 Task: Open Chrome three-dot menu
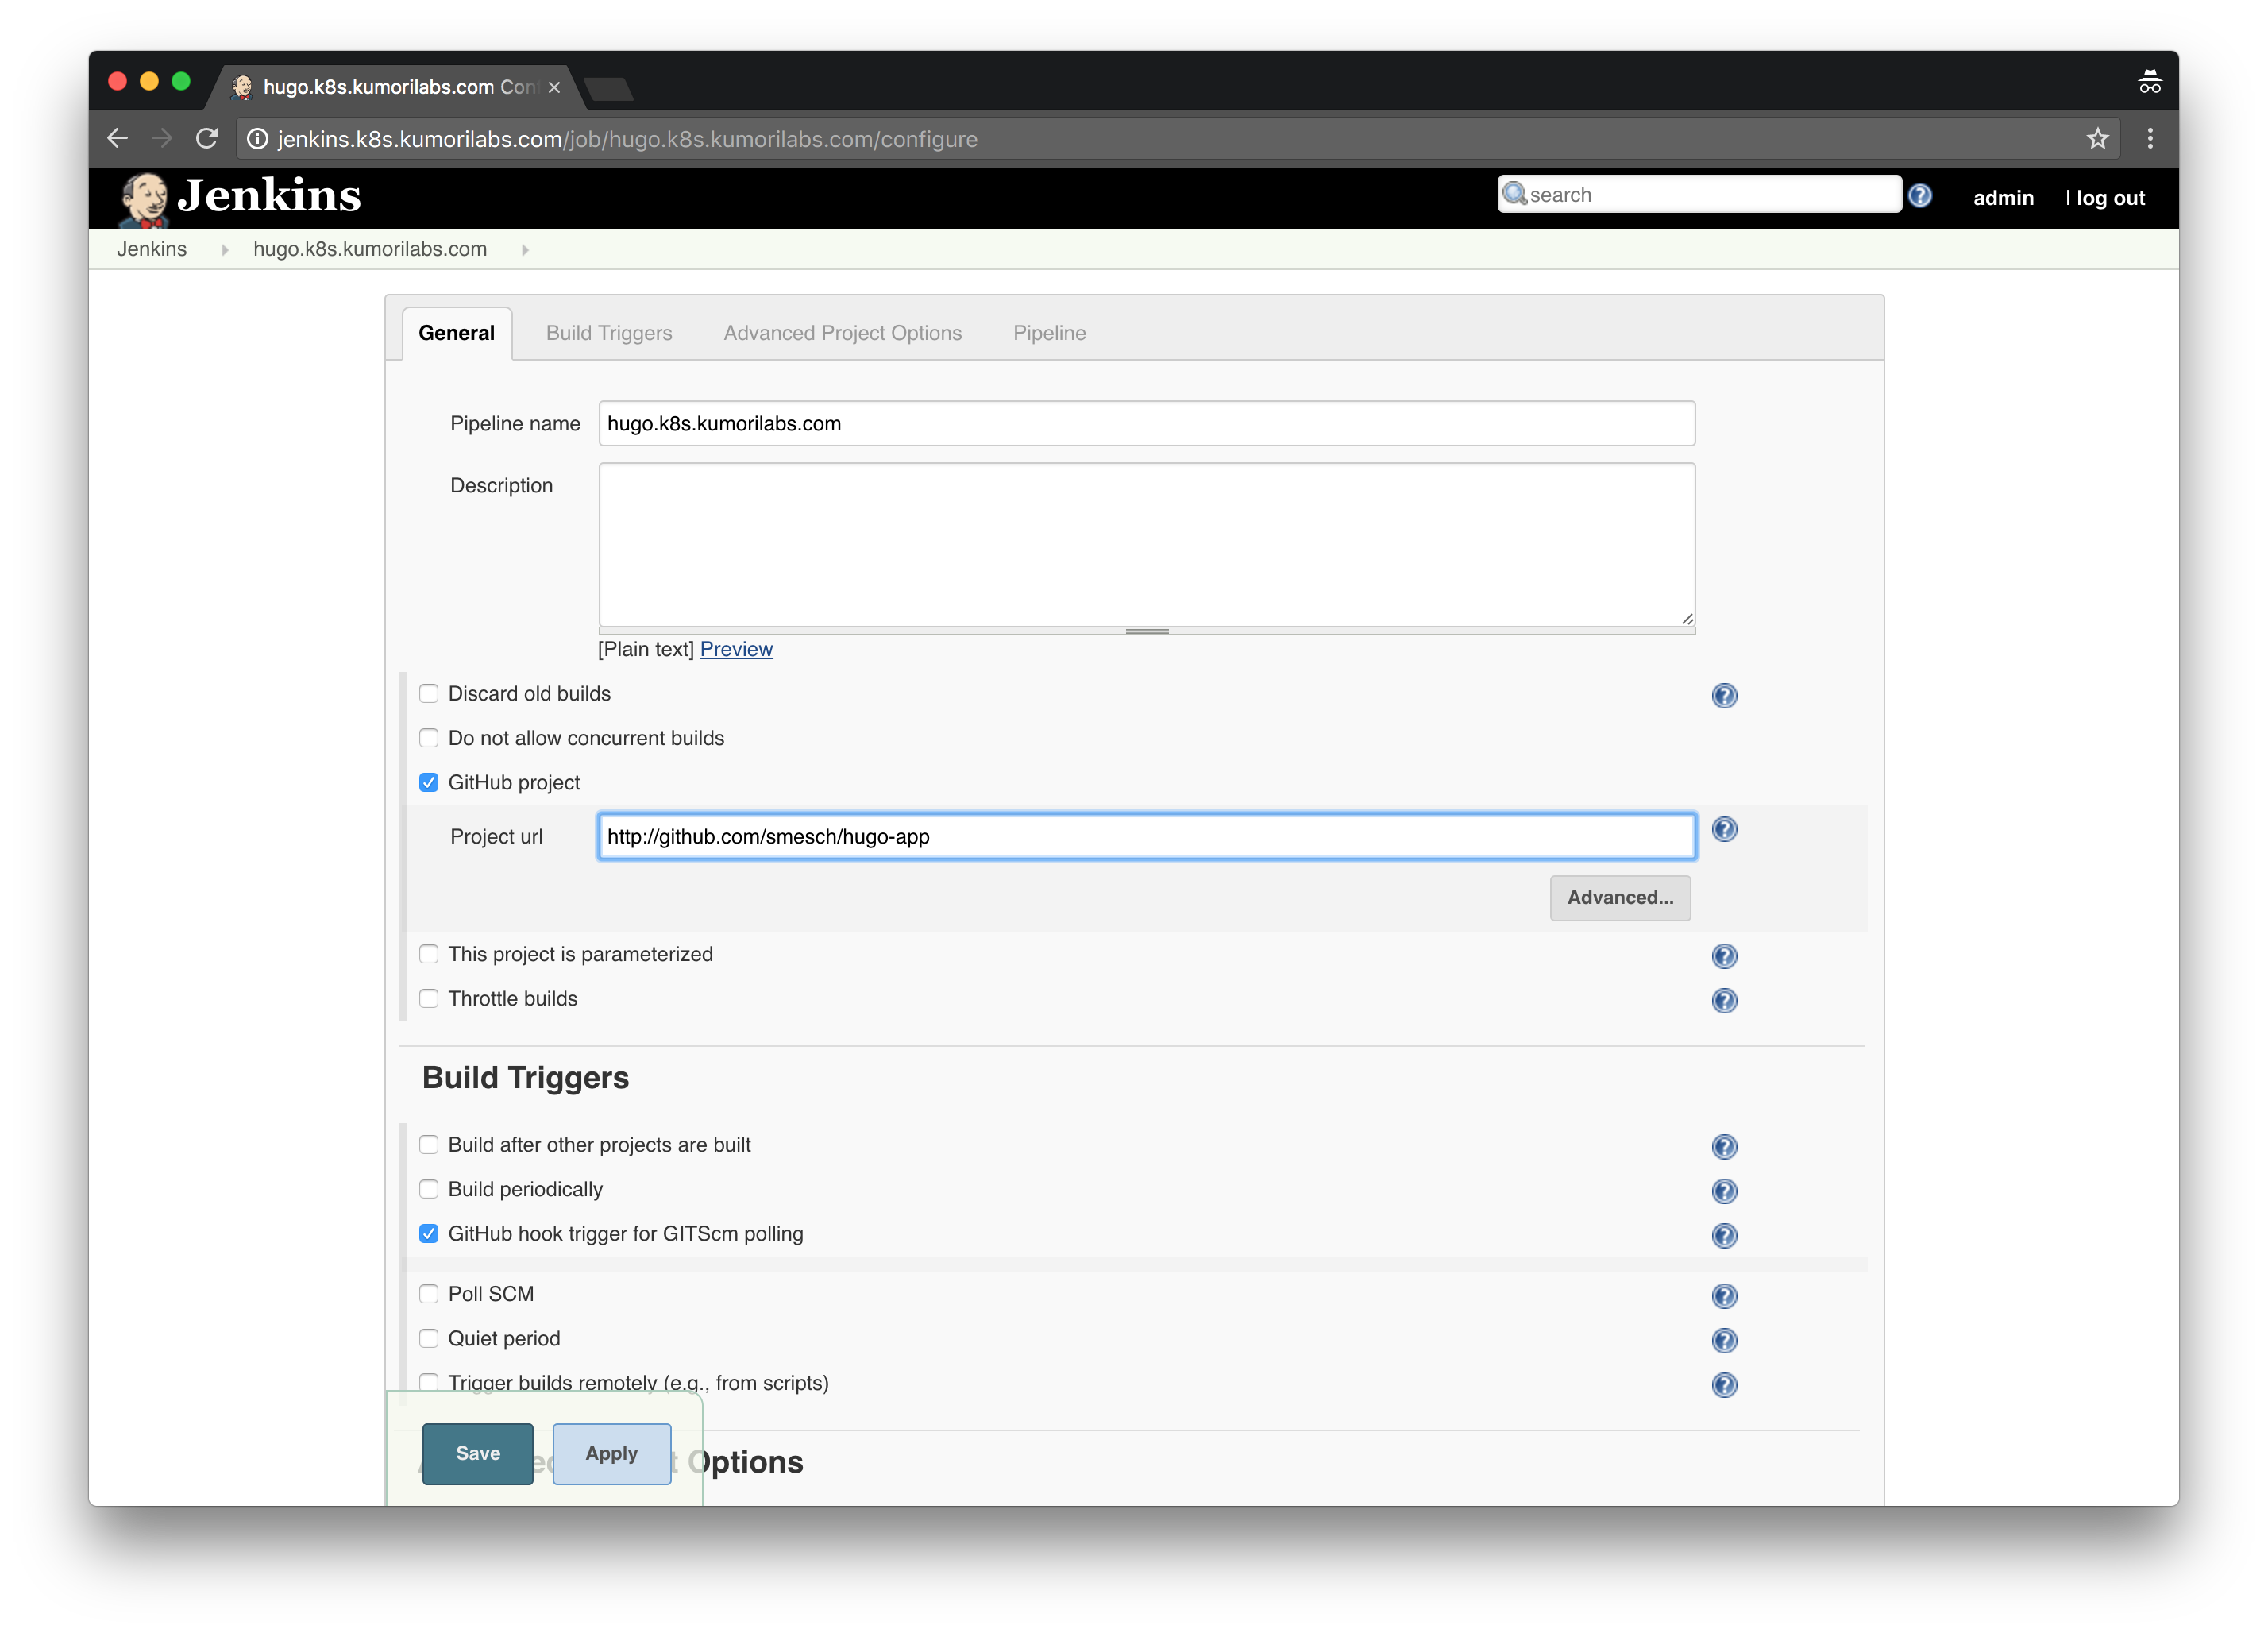click(2149, 139)
